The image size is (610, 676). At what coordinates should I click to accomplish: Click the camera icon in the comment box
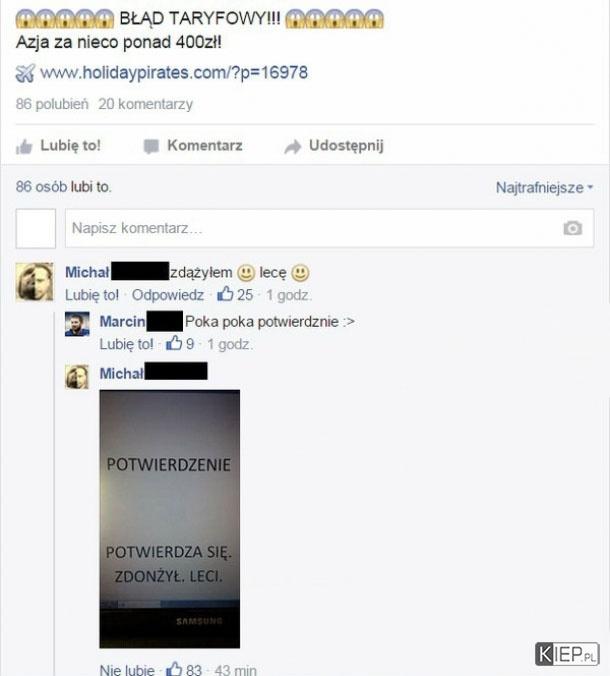click(572, 228)
